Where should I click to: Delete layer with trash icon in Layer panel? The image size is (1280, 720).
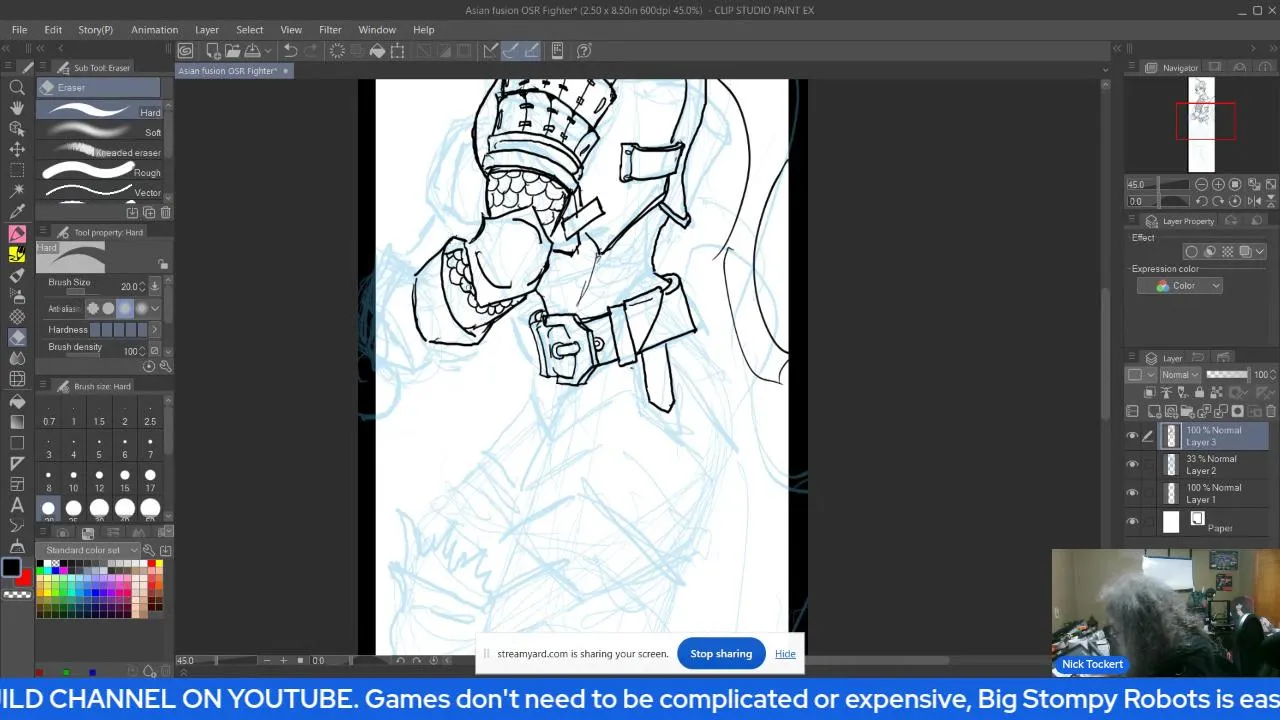(1271, 411)
